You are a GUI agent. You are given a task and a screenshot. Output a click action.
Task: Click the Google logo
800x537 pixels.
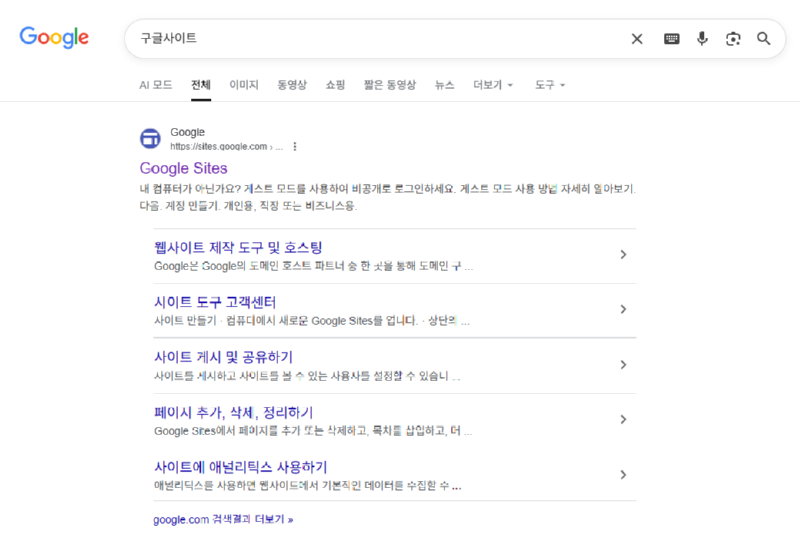(x=54, y=38)
